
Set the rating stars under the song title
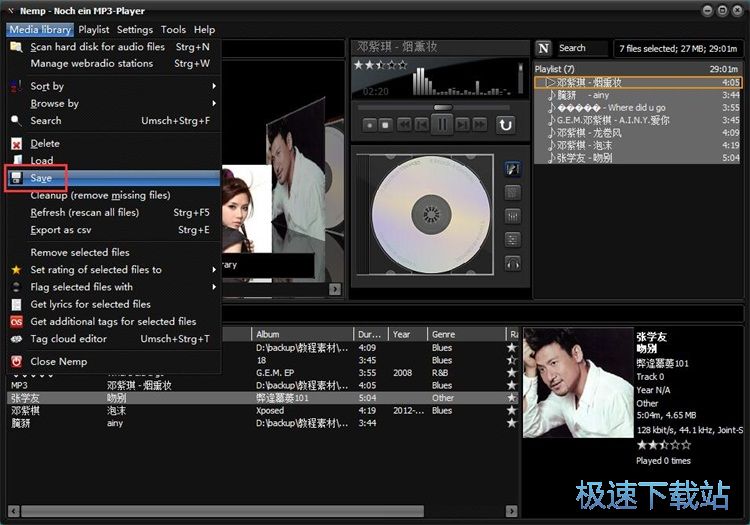pyautogui.click(x=380, y=65)
